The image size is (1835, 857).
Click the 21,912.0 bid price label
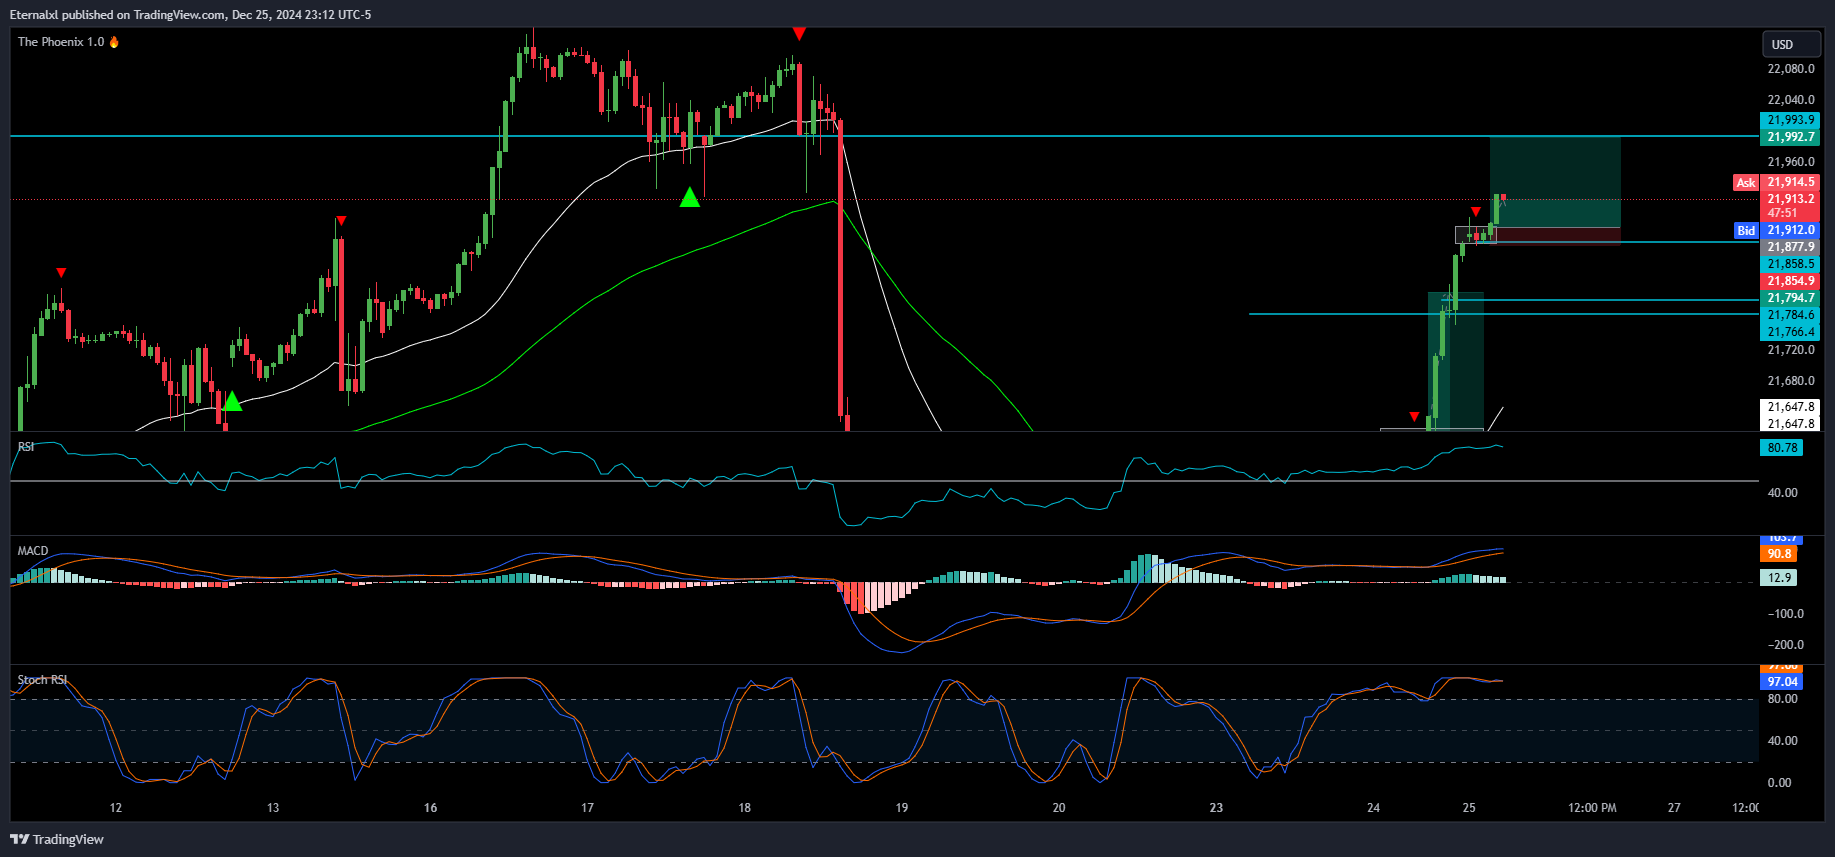(x=1790, y=230)
